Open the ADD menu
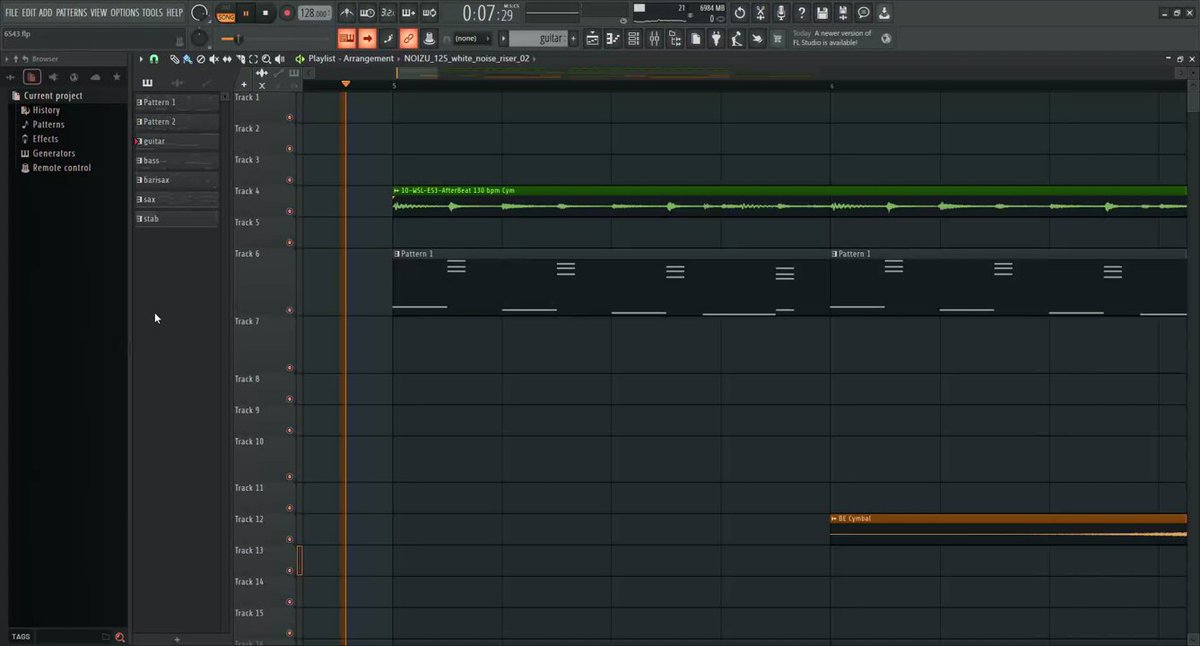 click(46, 12)
